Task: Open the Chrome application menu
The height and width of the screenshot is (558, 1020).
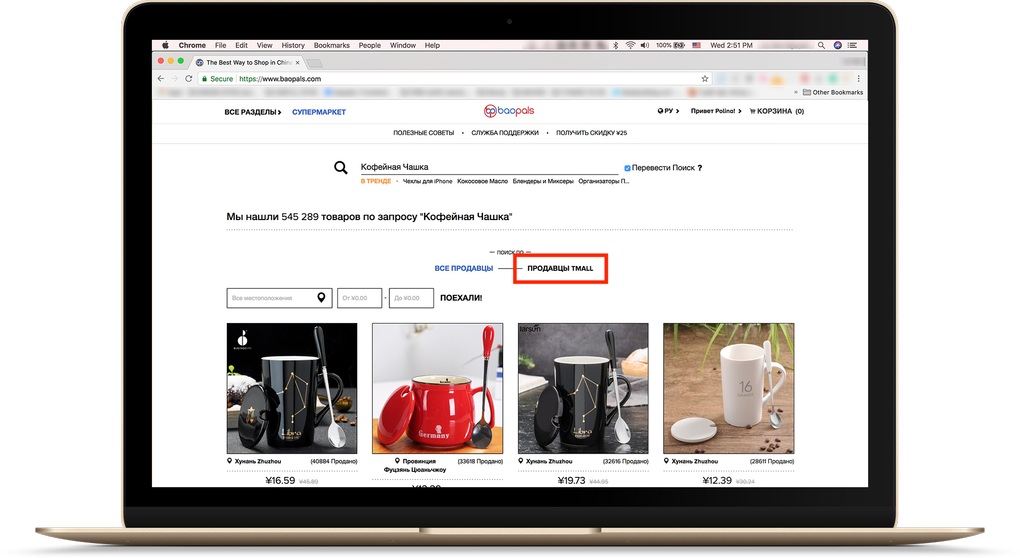Action: point(192,46)
